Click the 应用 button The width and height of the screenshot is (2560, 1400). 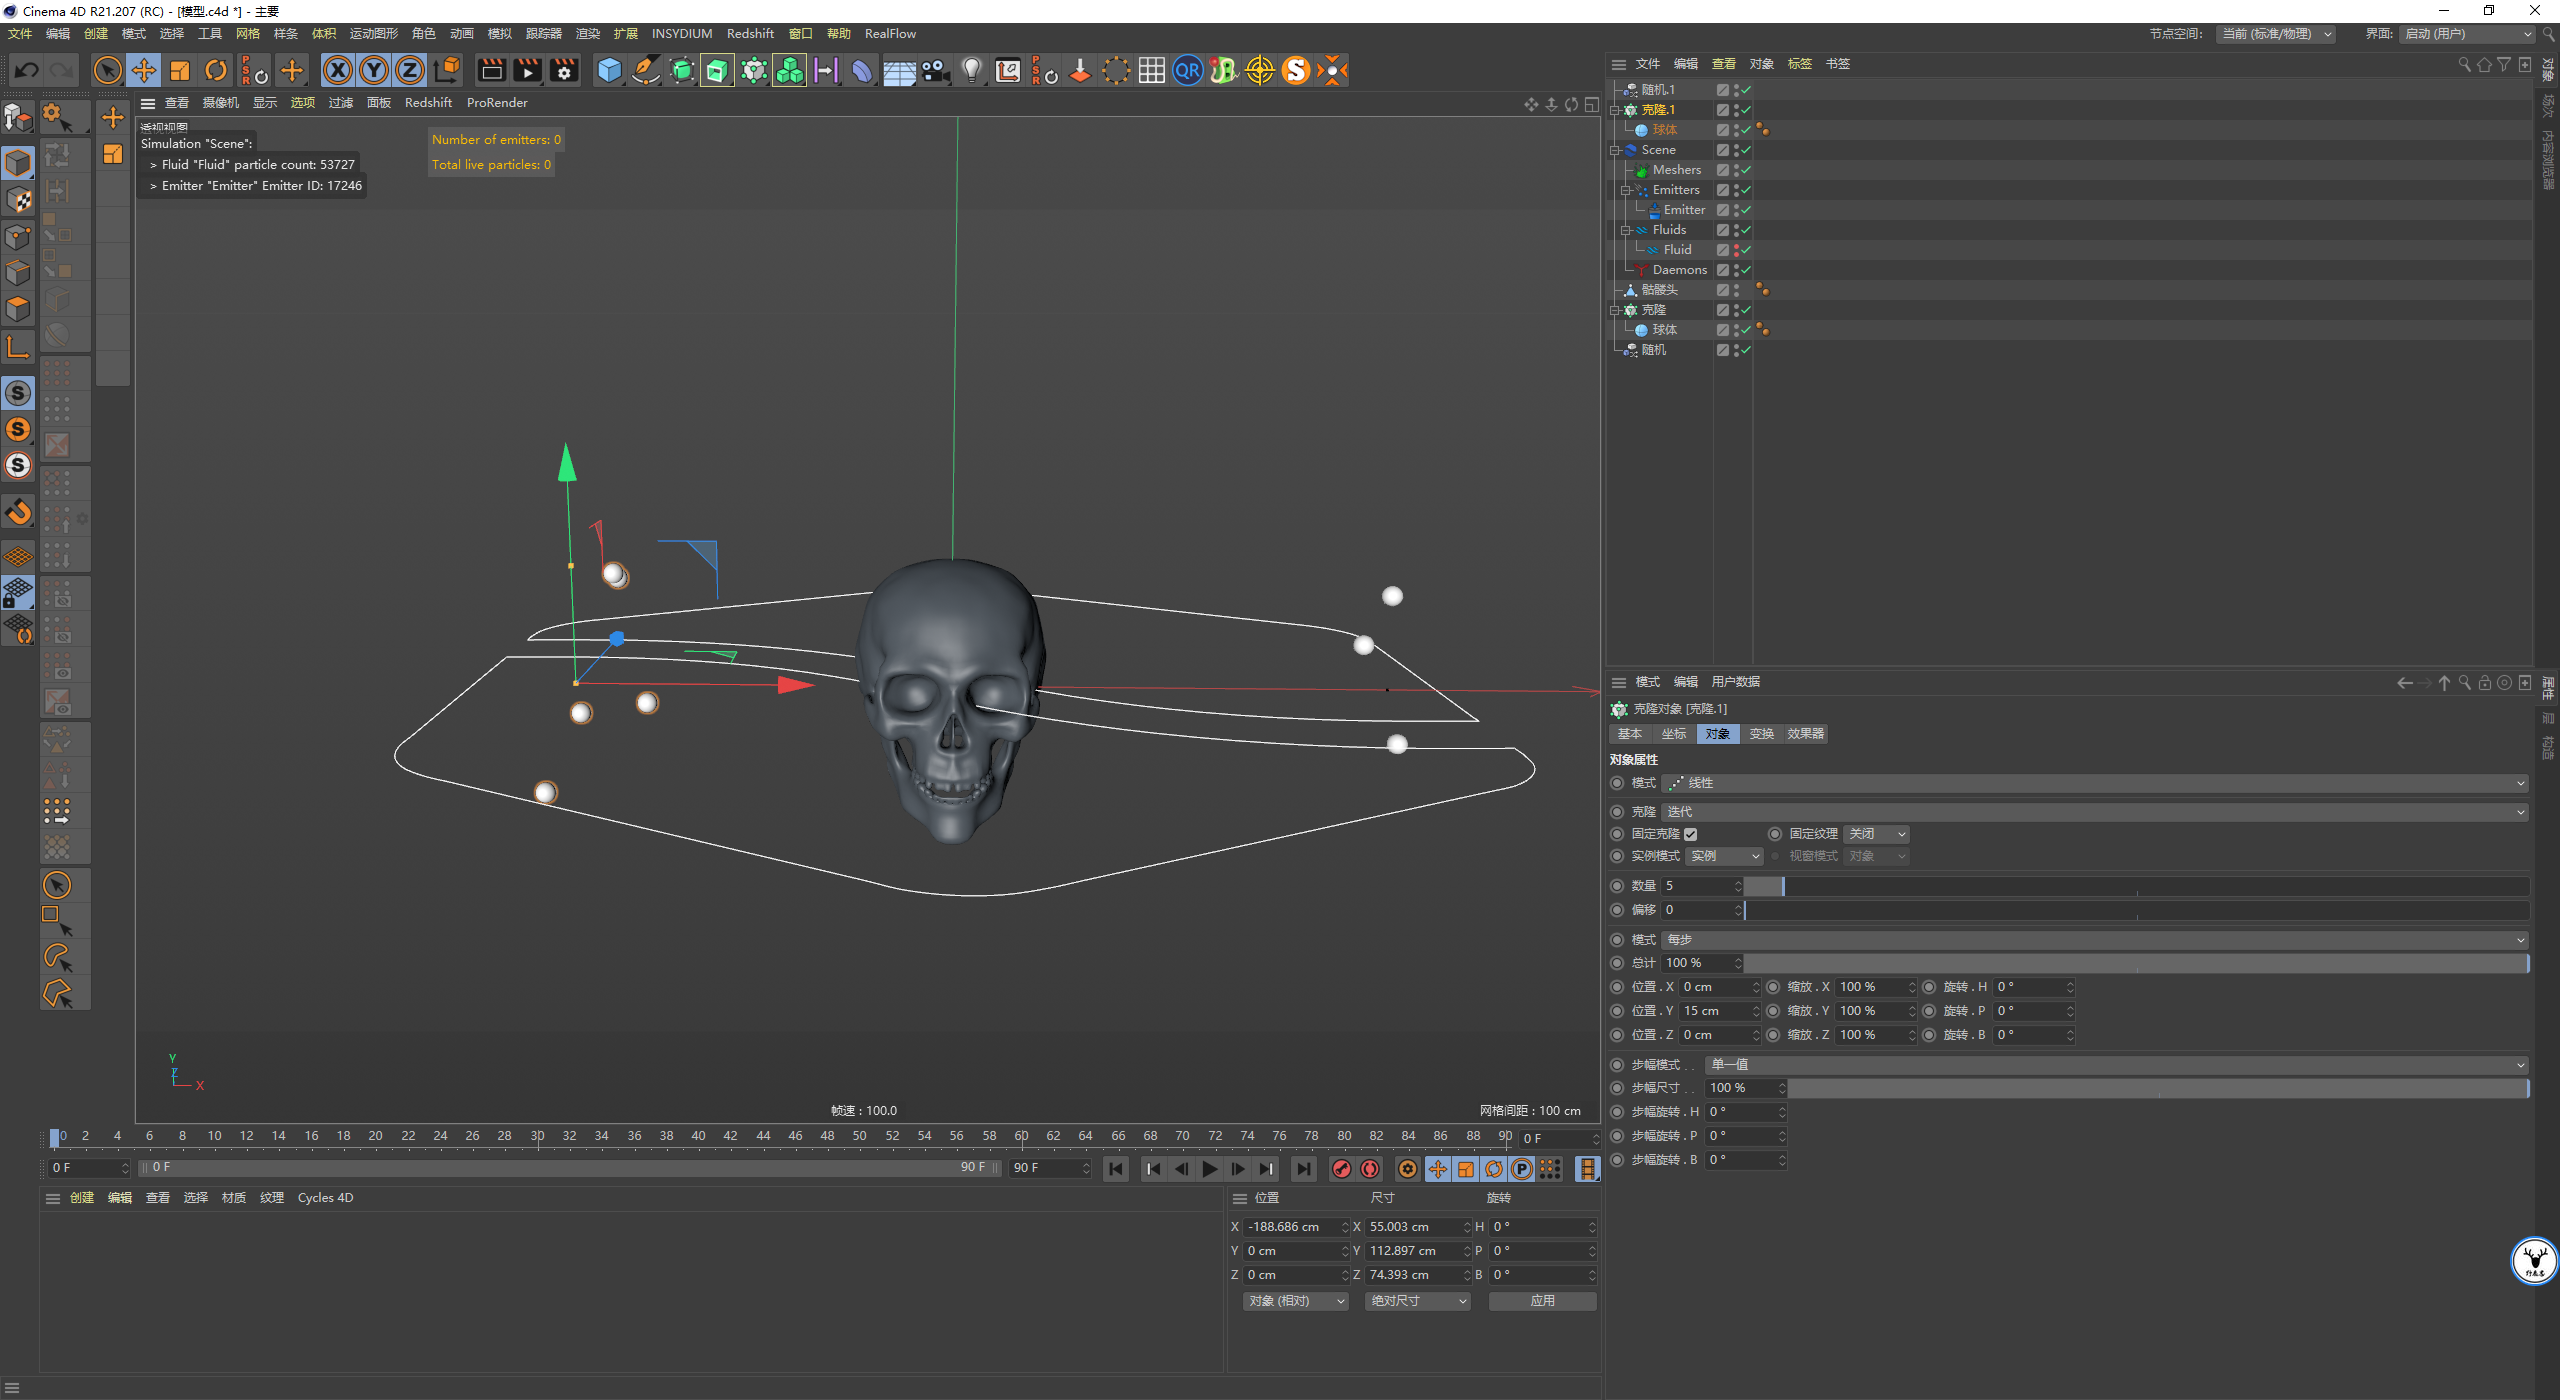(1542, 1301)
